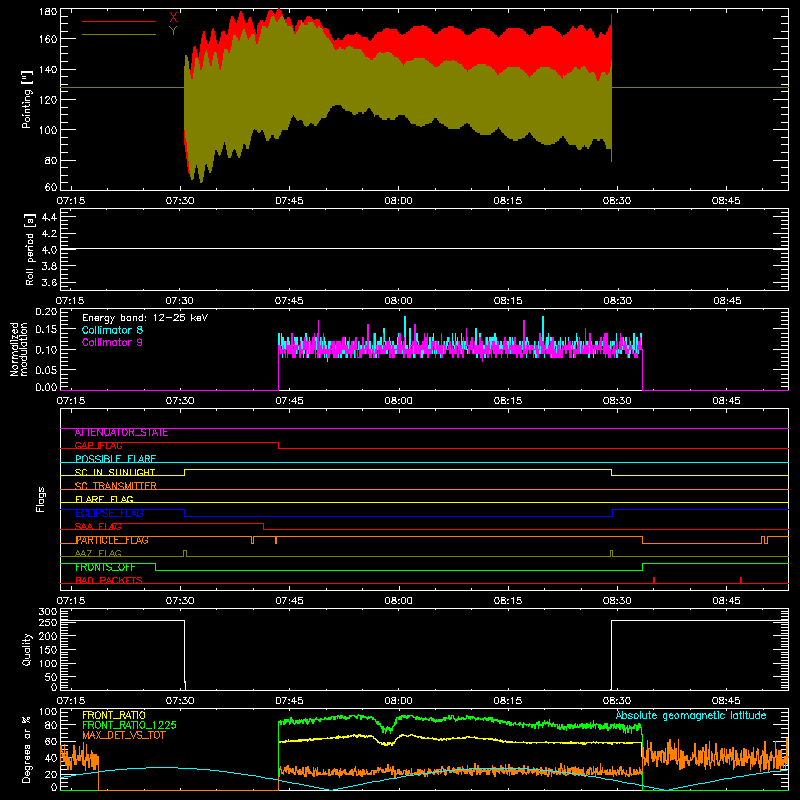Click 08:30 tick label under pointing plot
This screenshot has width=800, height=800.
(x=617, y=201)
